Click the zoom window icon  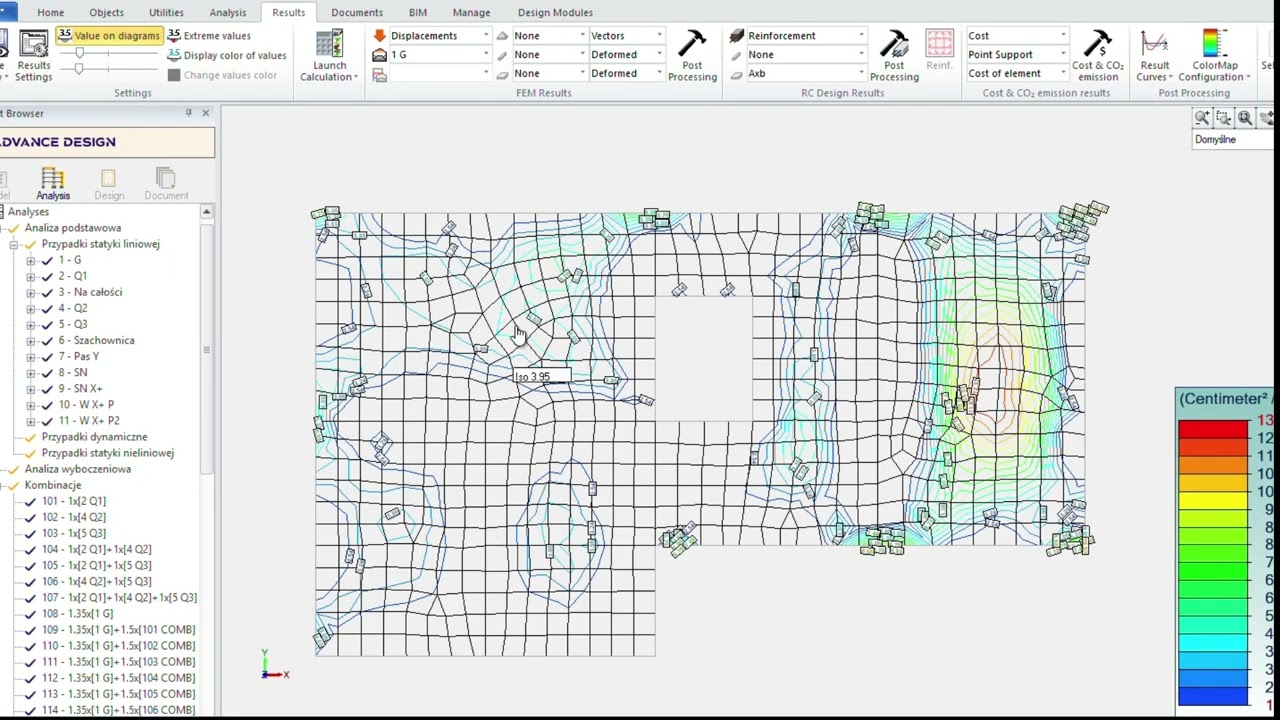click(1224, 118)
